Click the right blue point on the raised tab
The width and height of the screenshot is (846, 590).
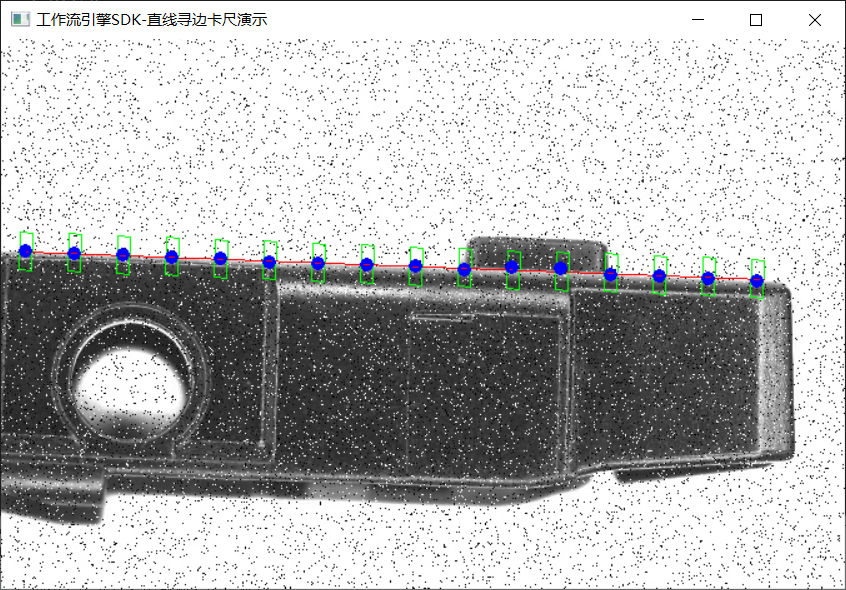click(561, 268)
